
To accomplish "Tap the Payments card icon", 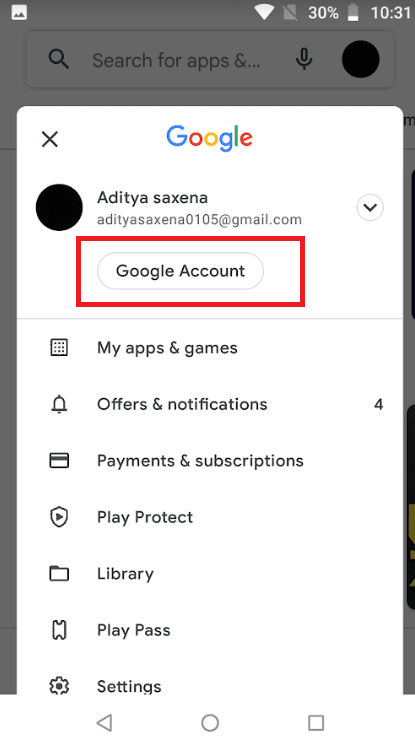I will click(x=59, y=460).
